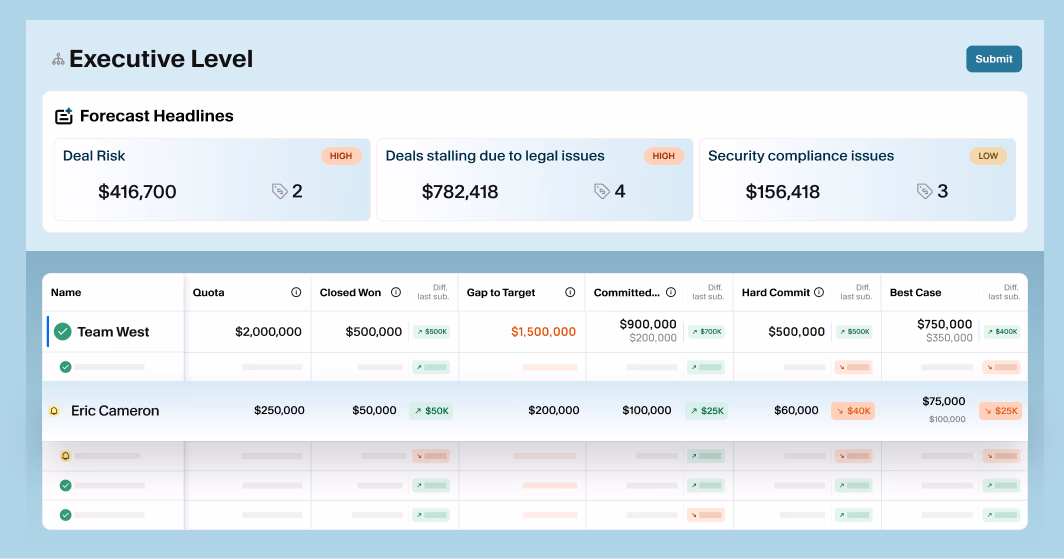This screenshot has width=1064, height=559.
Task: Click the green check icon beside Team West
Action: (x=62, y=332)
